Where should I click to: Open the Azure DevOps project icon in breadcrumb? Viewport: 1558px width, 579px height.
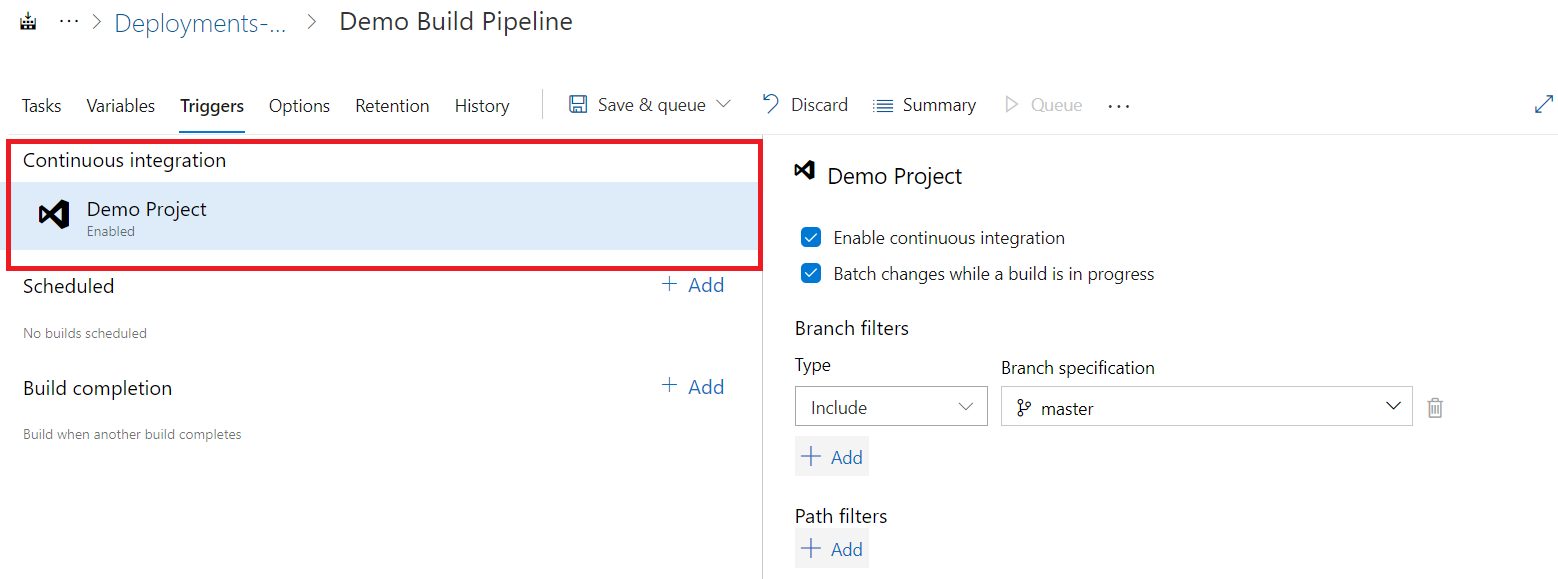point(28,21)
